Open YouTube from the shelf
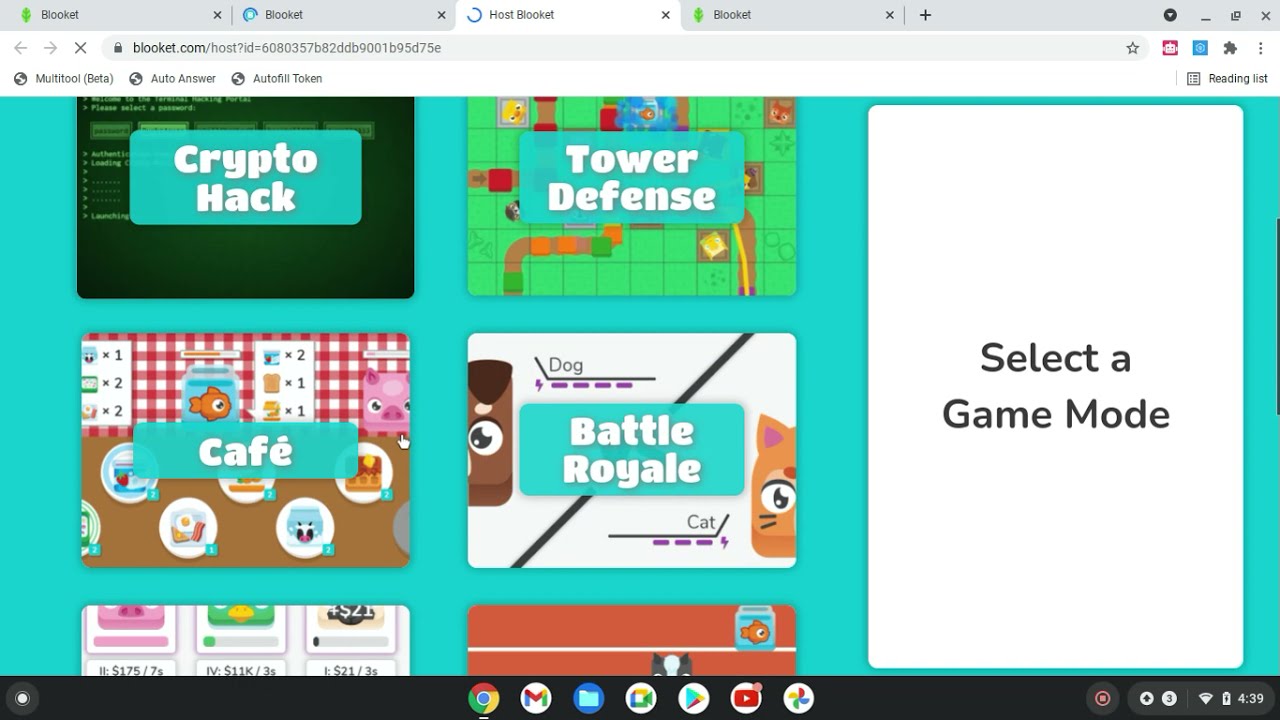This screenshot has width=1280, height=720. (x=746, y=698)
